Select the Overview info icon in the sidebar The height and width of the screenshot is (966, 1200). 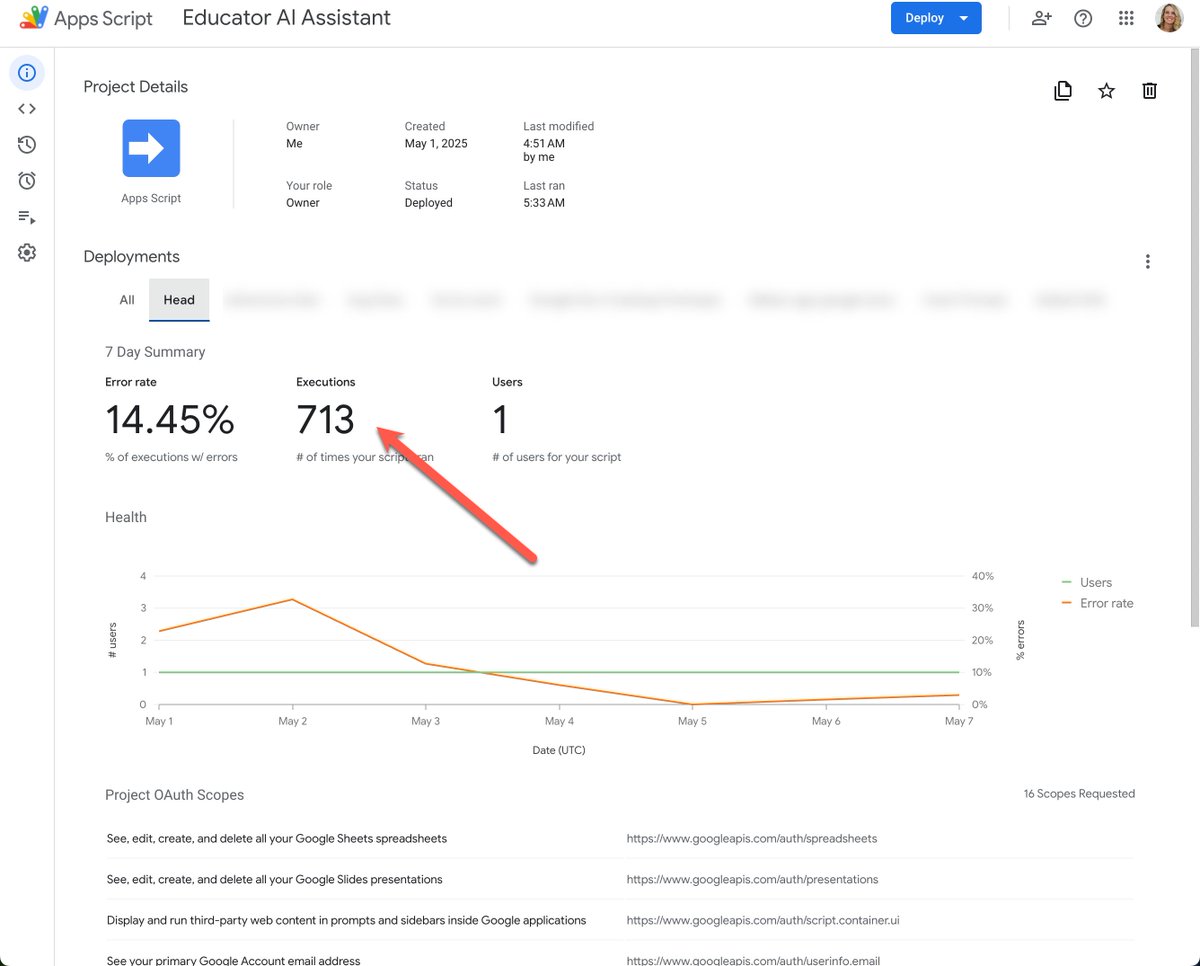tap(27, 72)
